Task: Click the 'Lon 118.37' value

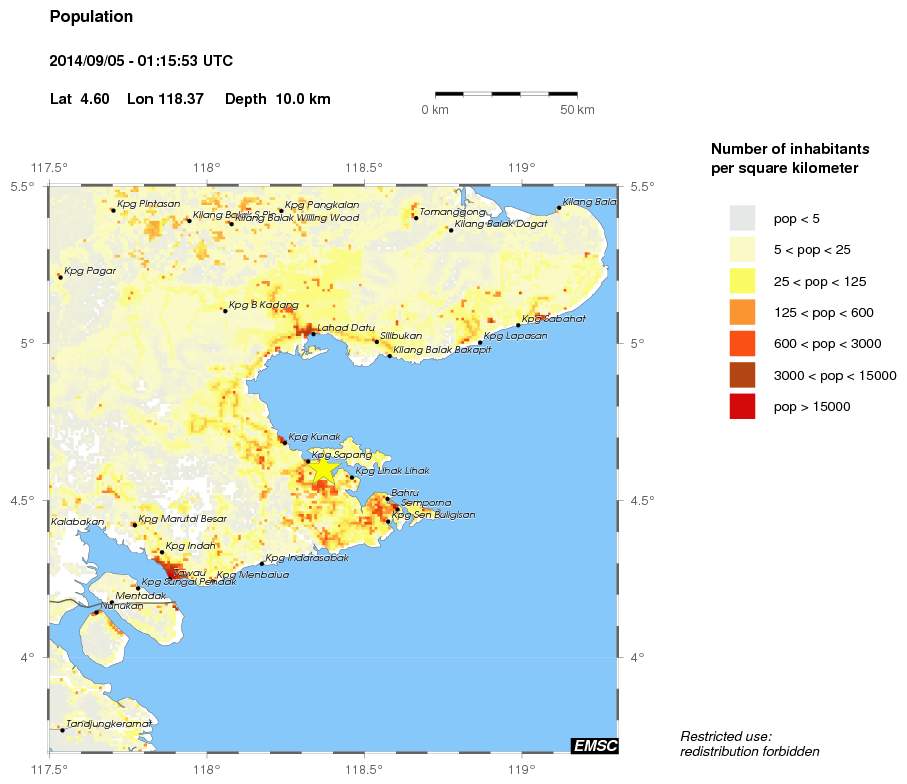Action: 165,99
